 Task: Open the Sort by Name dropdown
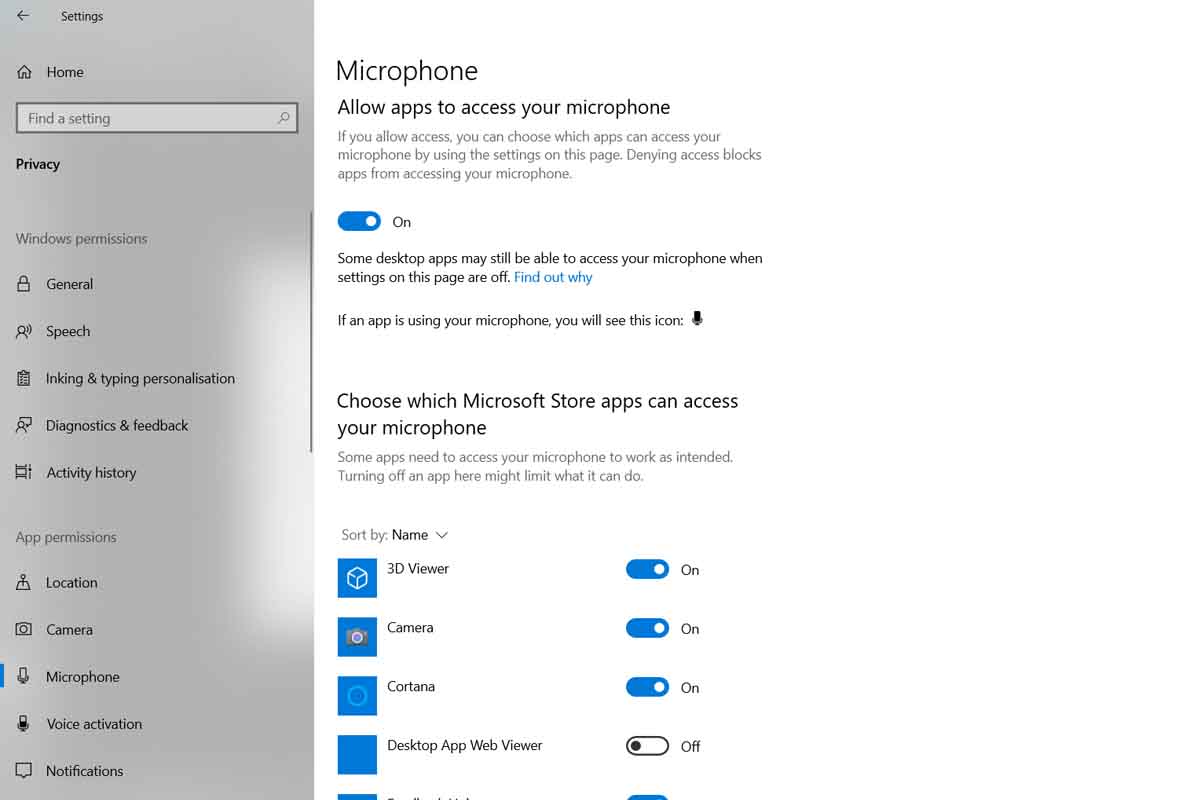395,535
